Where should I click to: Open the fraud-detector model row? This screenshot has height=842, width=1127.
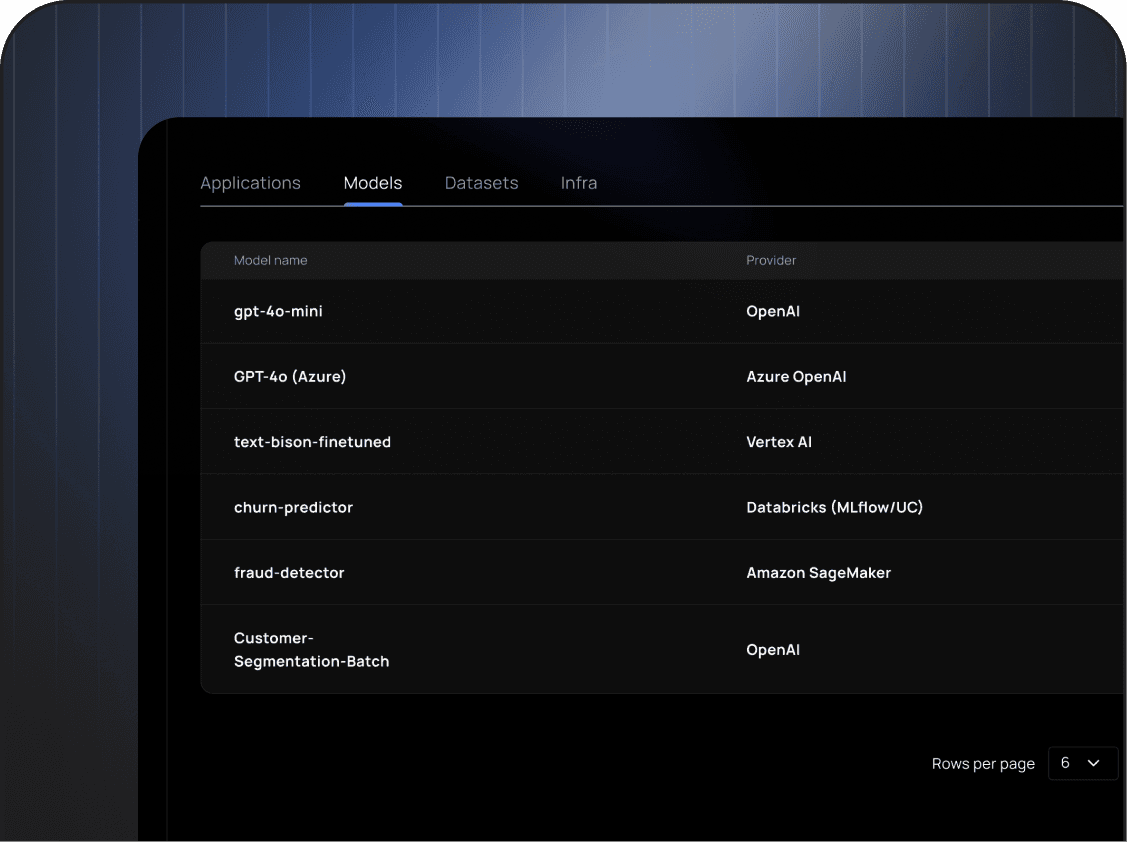click(289, 572)
